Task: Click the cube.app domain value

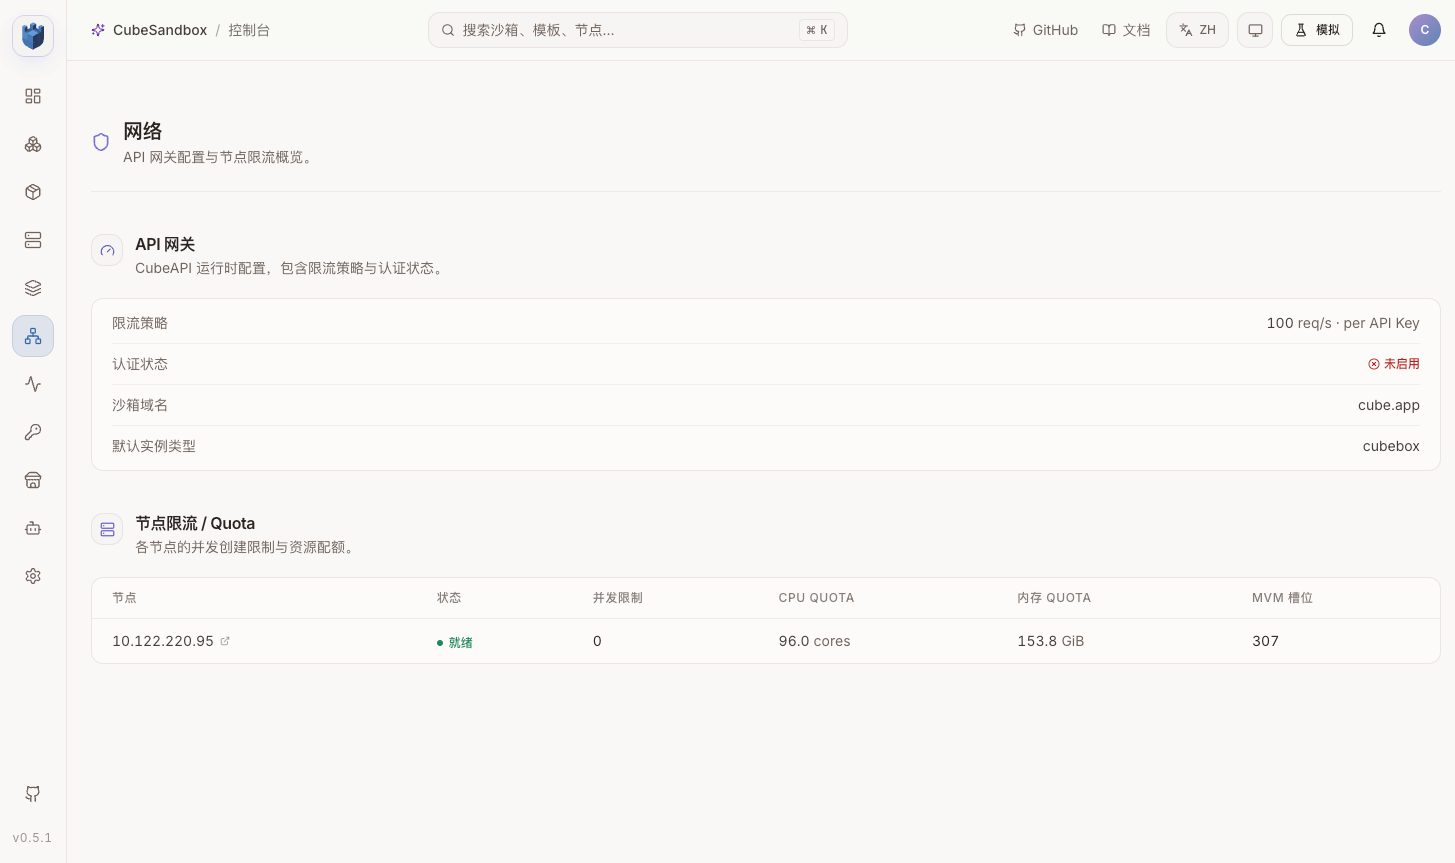Action: click(x=1389, y=405)
